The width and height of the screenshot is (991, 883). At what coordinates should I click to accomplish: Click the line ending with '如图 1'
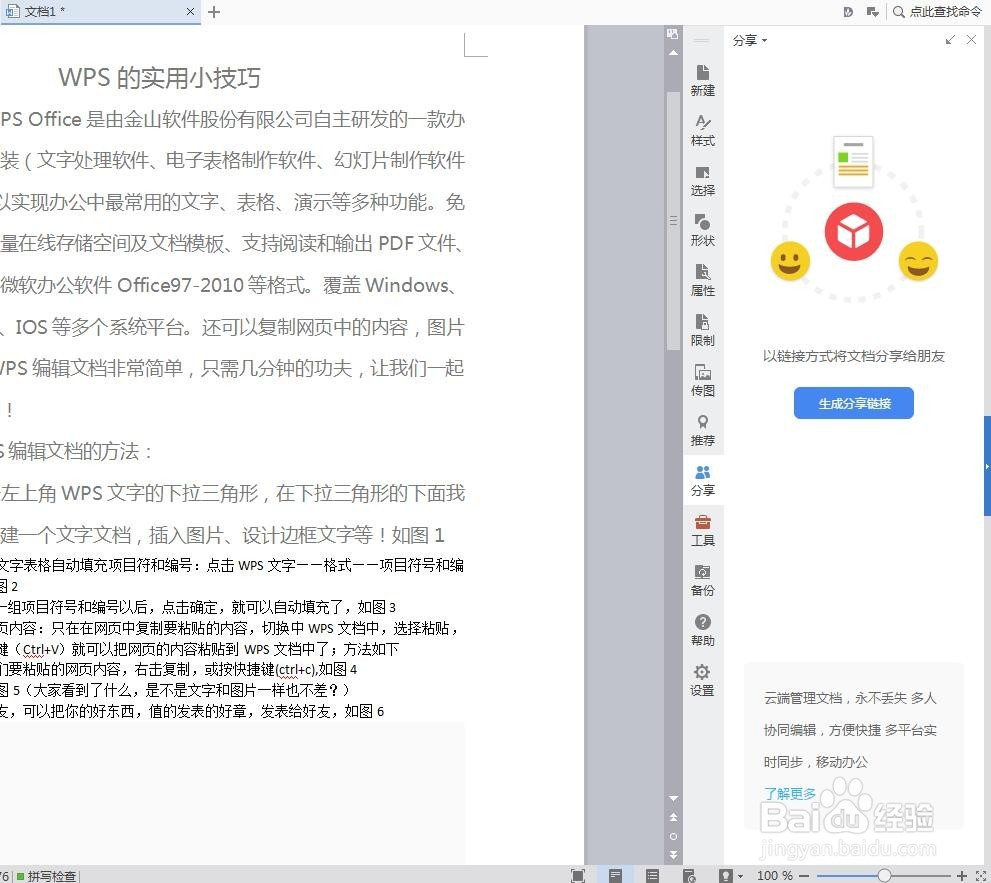[222, 535]
